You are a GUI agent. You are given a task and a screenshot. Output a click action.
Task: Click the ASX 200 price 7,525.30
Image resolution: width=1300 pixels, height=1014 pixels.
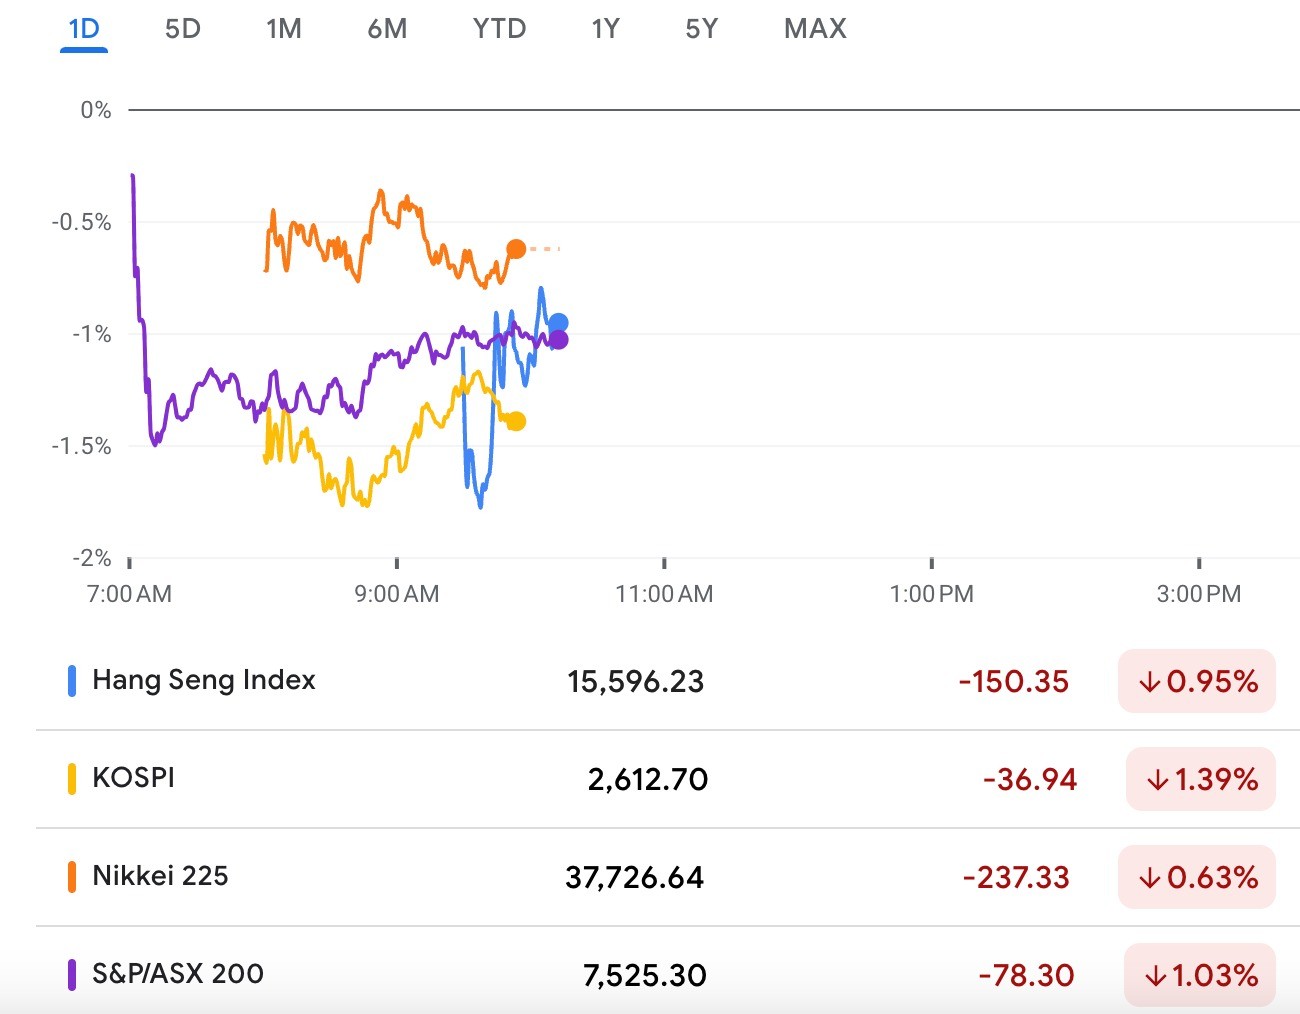click(645, 976)
